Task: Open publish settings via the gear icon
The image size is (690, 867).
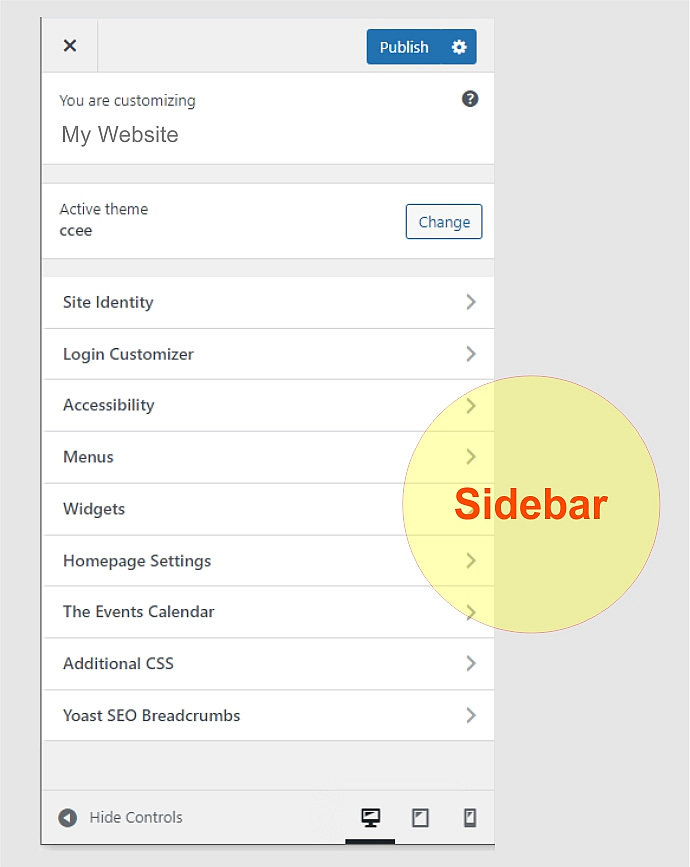Action: point(459,46)
